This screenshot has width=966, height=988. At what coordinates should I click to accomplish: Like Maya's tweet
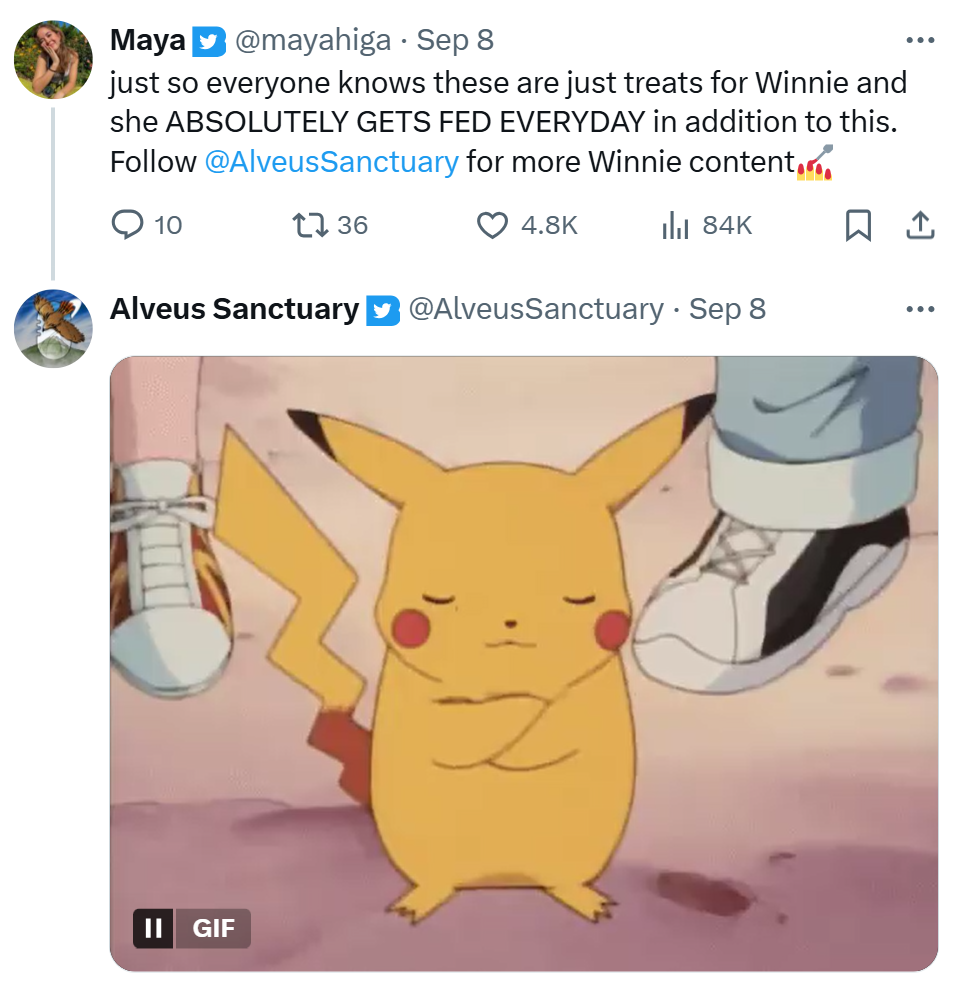point(491,226)
